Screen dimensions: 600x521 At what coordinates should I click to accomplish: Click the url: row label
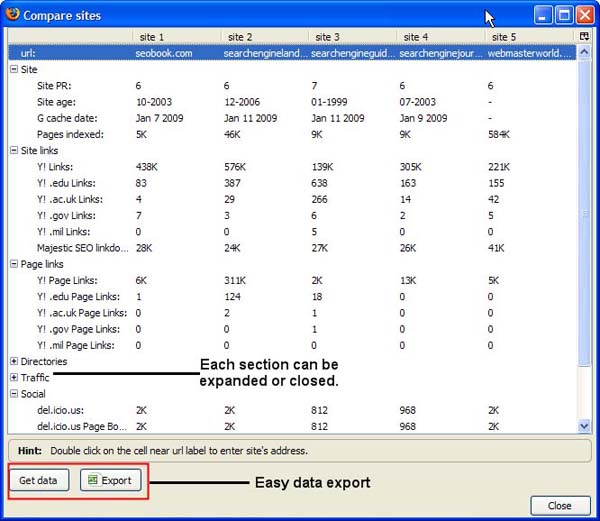tap(28, 53)
